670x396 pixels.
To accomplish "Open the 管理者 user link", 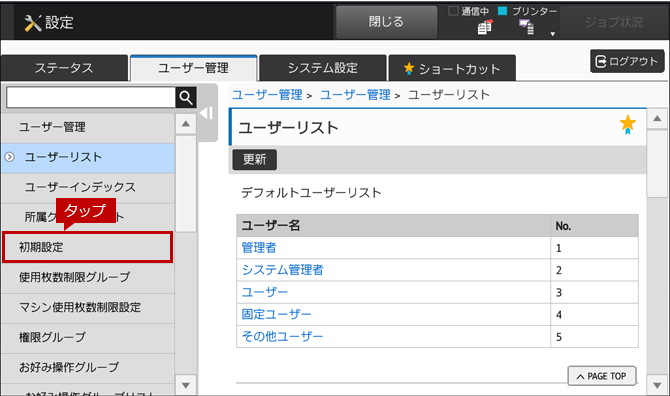I will (x=259, y=248).
